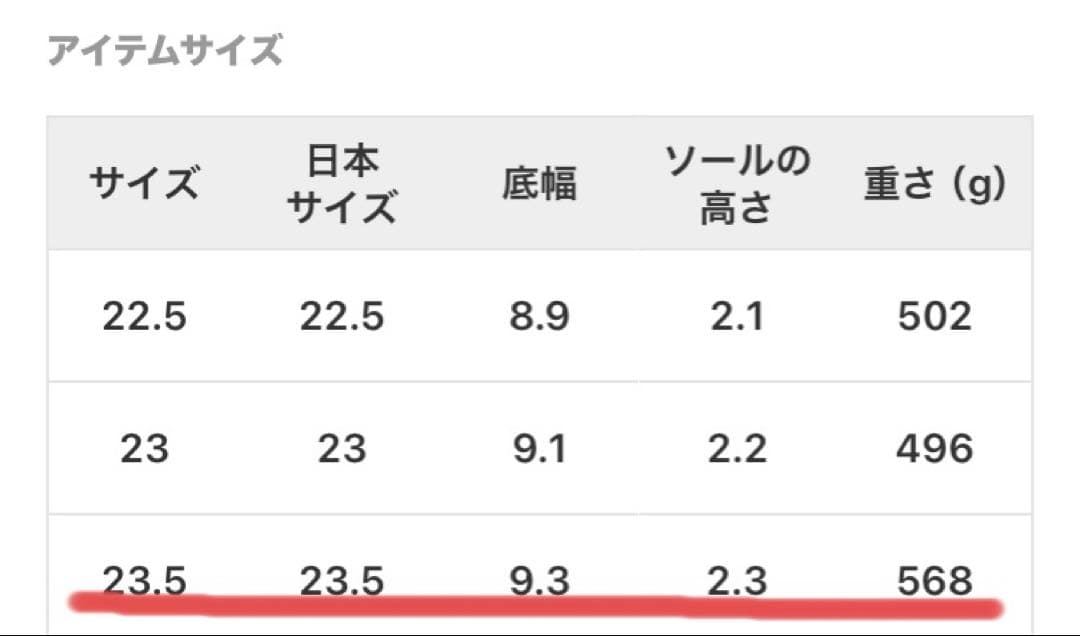The width and height of the screenshot is (1080, 636).
Task: Select the 2.2 sole height cell
Action: pos(737,448)
